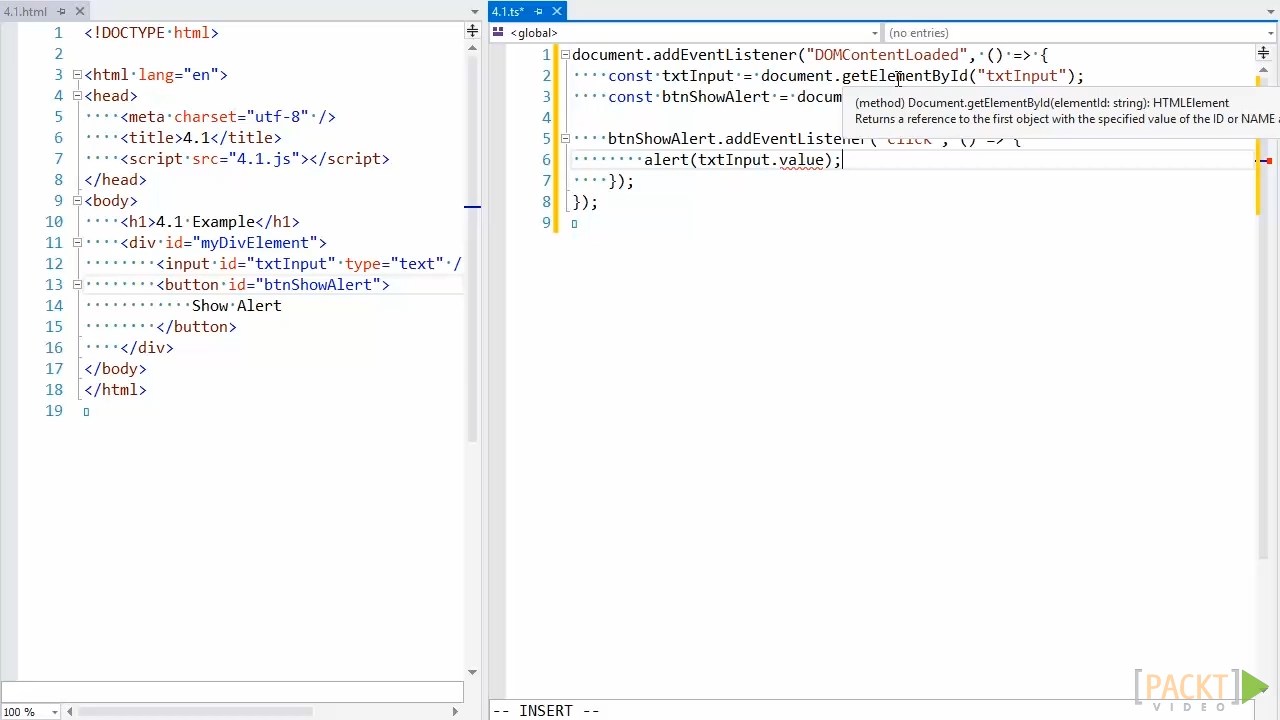Open the <global> scope dropdown
Image resolution: width=1280 pixels, height=720 pixels.
(x=686, y=33)
